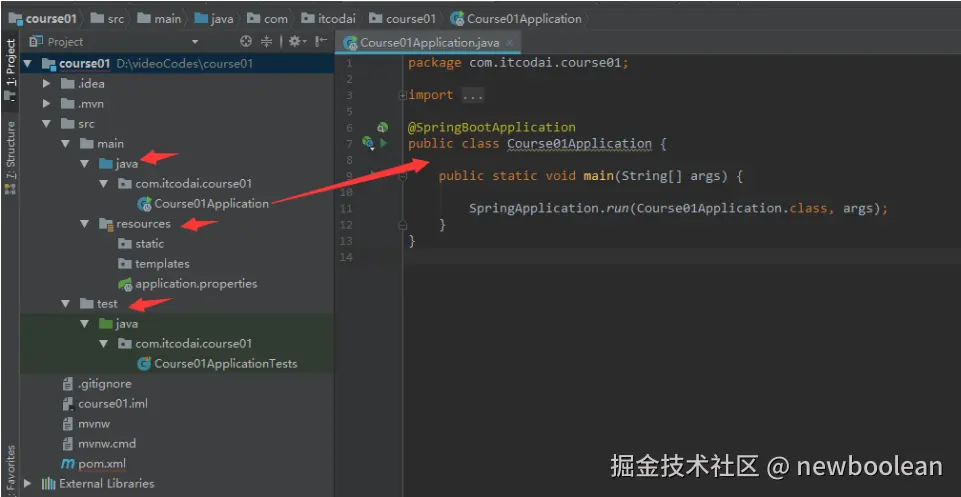Click the src breadcrumb
The width and height of the screenshot is (961, 497).
(107, 19)
